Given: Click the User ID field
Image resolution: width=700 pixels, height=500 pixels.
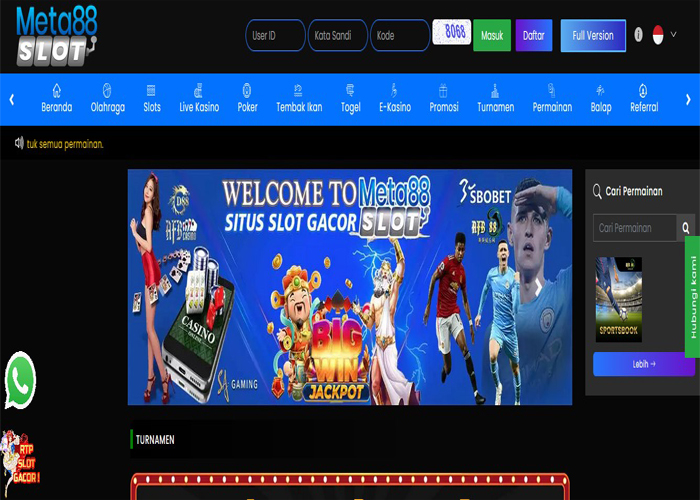Looking at the screenshot, I should pyautogui.click(x=275, y=35).
